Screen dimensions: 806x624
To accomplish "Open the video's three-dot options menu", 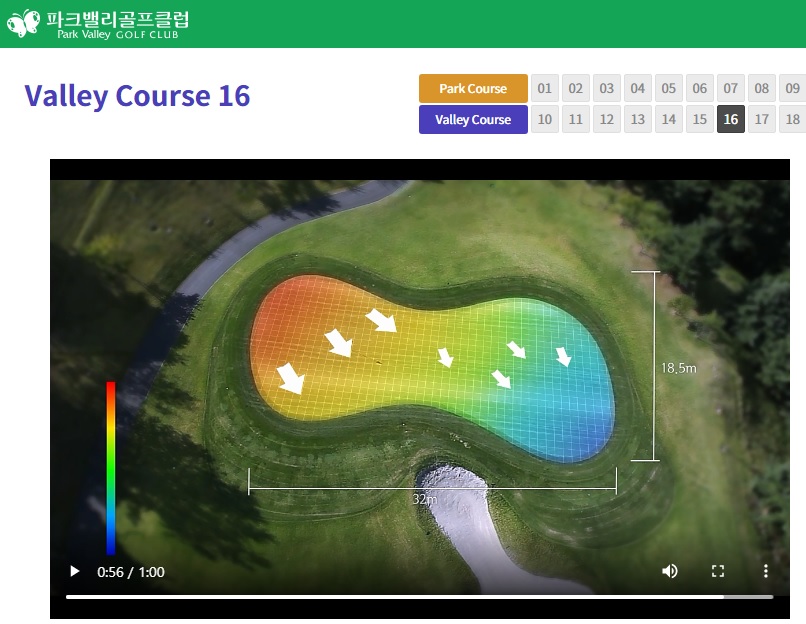I will pos(765,571).
